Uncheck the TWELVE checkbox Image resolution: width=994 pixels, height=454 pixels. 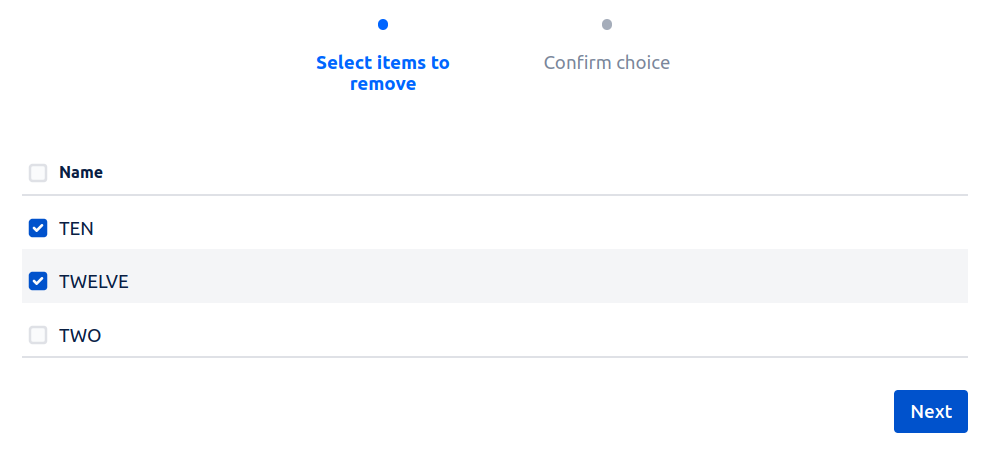pos(38,282)
